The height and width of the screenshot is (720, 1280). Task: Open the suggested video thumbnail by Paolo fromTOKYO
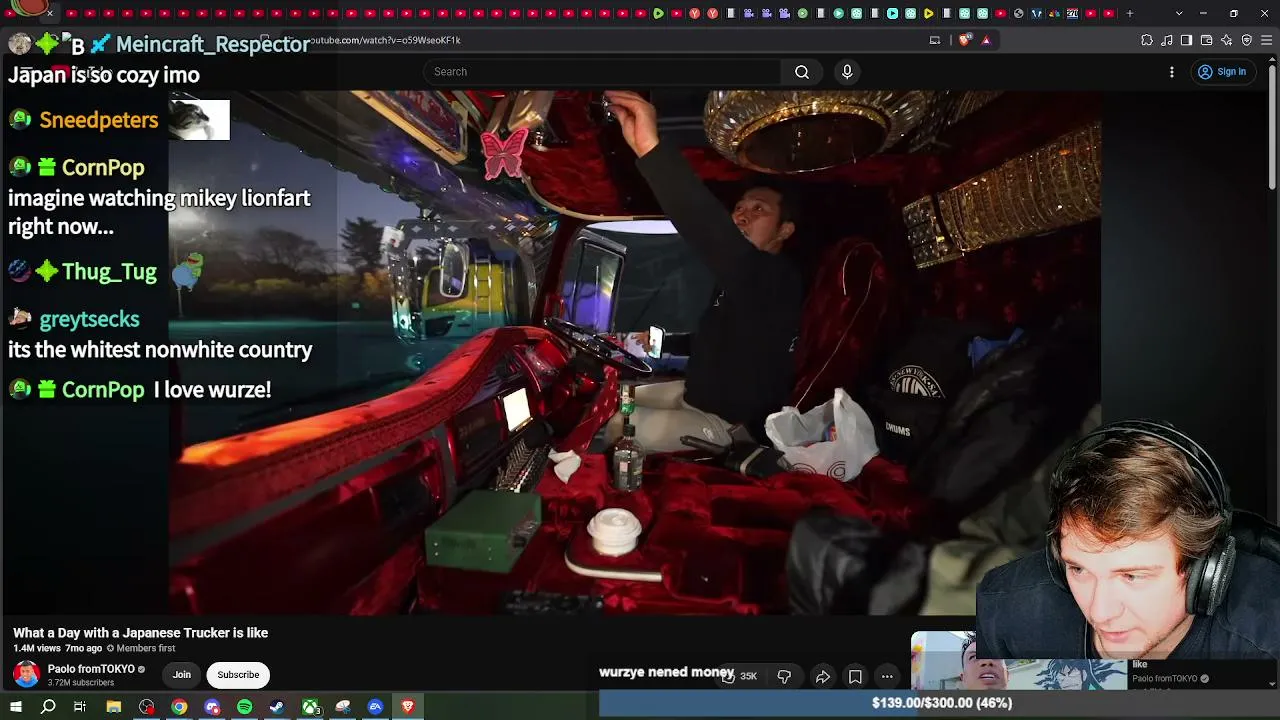pos(1019,660)
